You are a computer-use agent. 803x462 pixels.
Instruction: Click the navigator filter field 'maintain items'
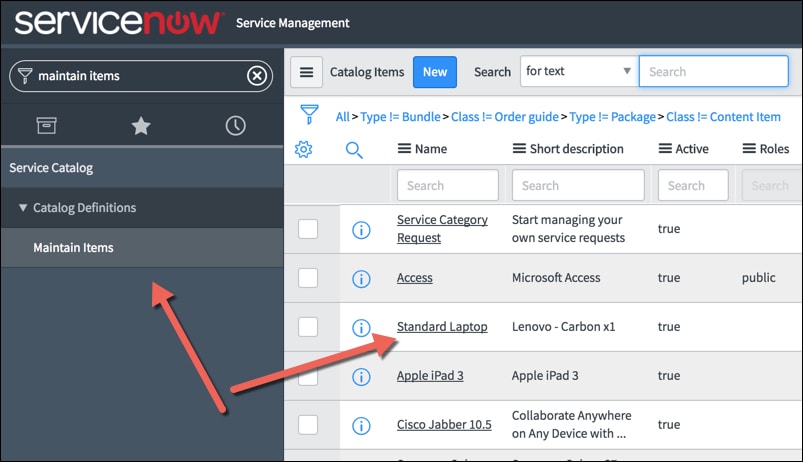[141, 76]
